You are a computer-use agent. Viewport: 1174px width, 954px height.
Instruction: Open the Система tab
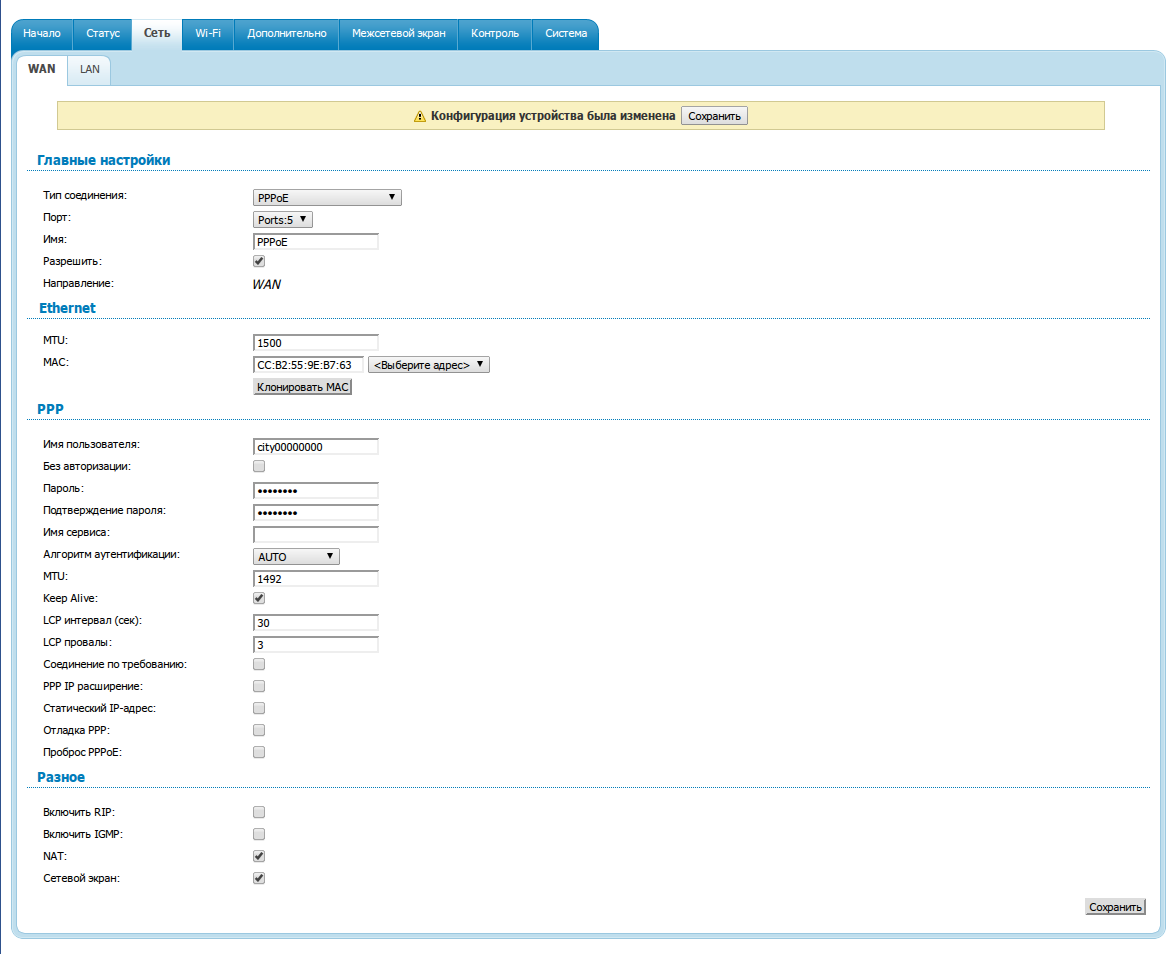[x=566, y=33]
